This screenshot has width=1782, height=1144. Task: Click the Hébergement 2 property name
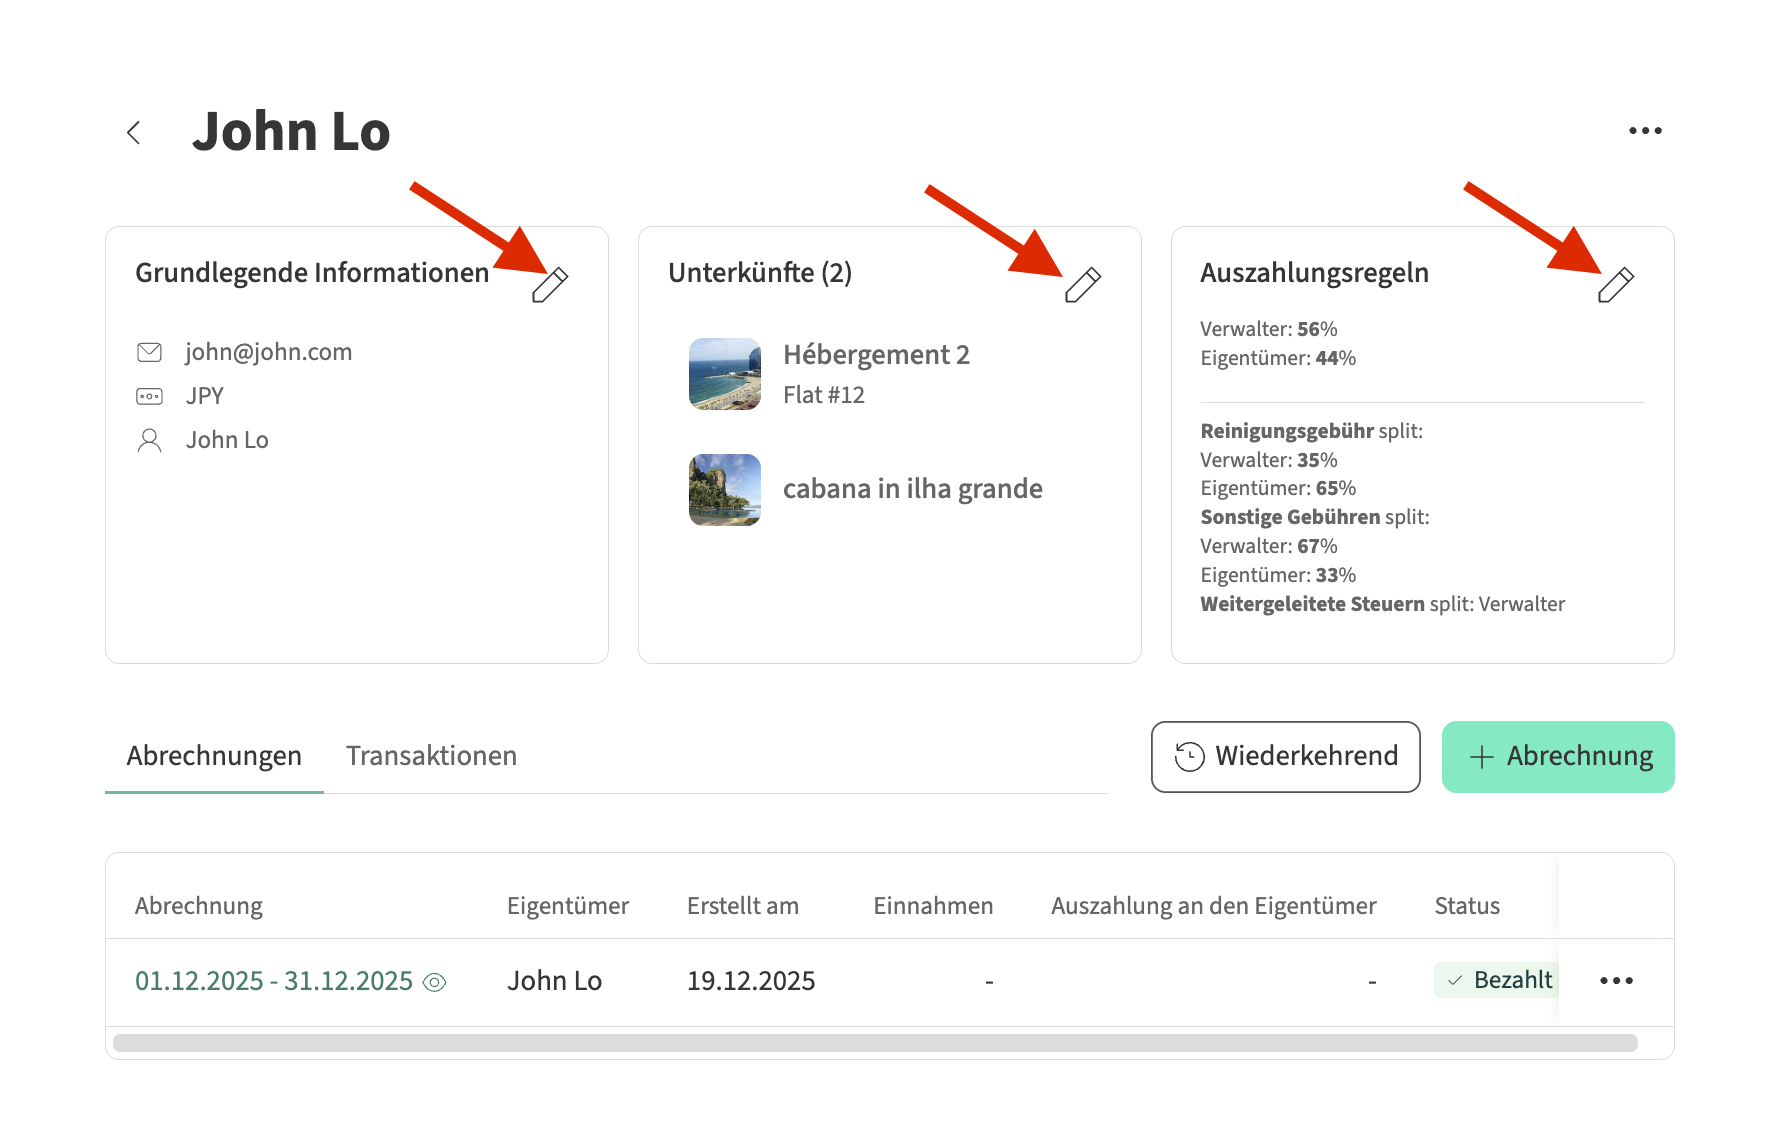pos(876,355)
